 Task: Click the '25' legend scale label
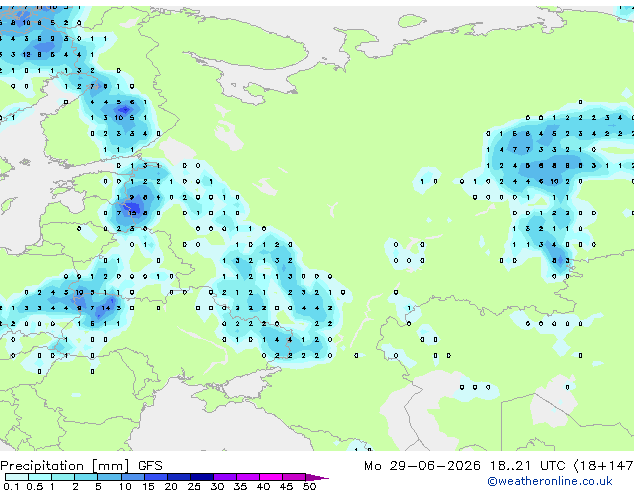(x=194, y=486)
